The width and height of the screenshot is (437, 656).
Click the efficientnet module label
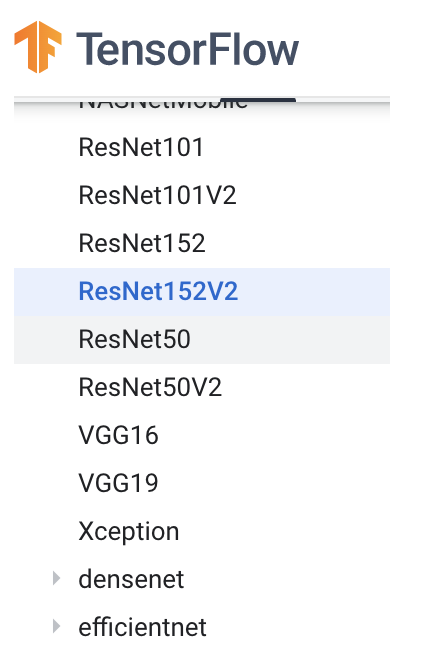coord(143,627)
